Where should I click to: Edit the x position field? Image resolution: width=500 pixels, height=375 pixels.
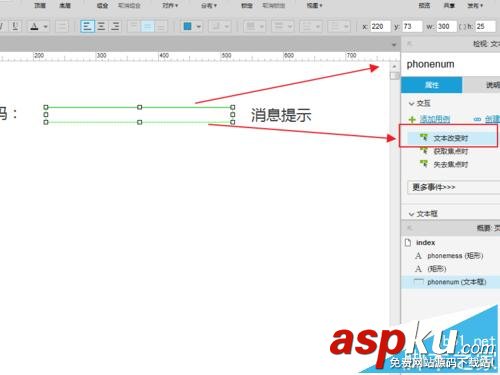coord(380,26)
